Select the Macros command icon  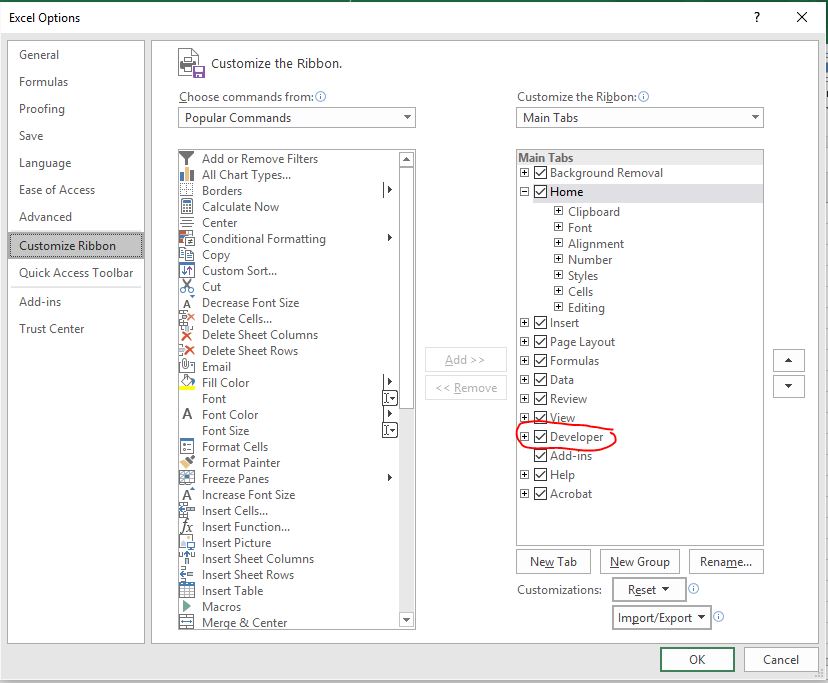[188, 606]
